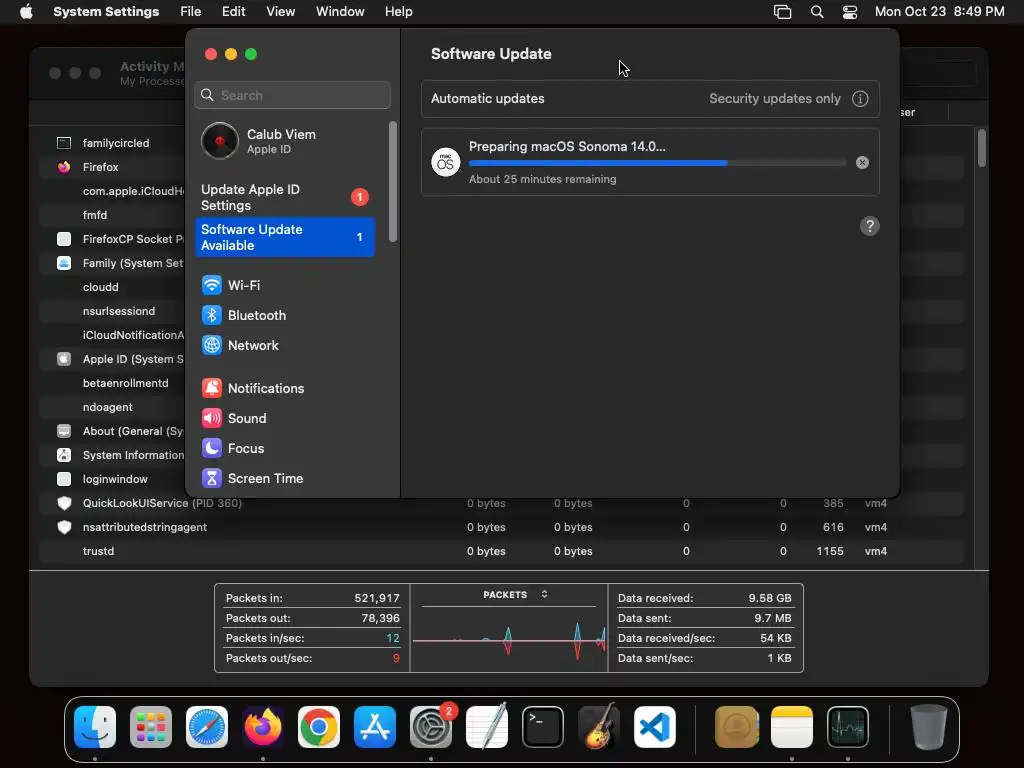Open Spotlight search in menu bar

[x=816, y=12]
